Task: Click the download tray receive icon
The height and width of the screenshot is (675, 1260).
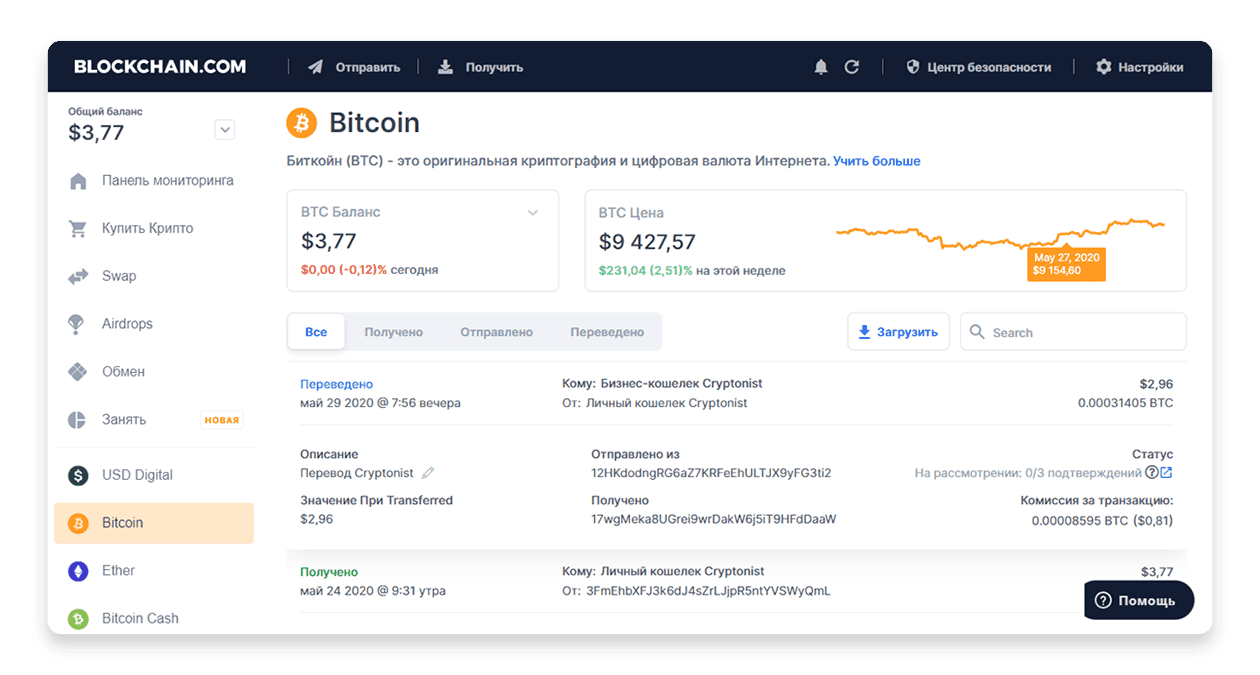Action: pyautogui.click(x=445, y=67)
